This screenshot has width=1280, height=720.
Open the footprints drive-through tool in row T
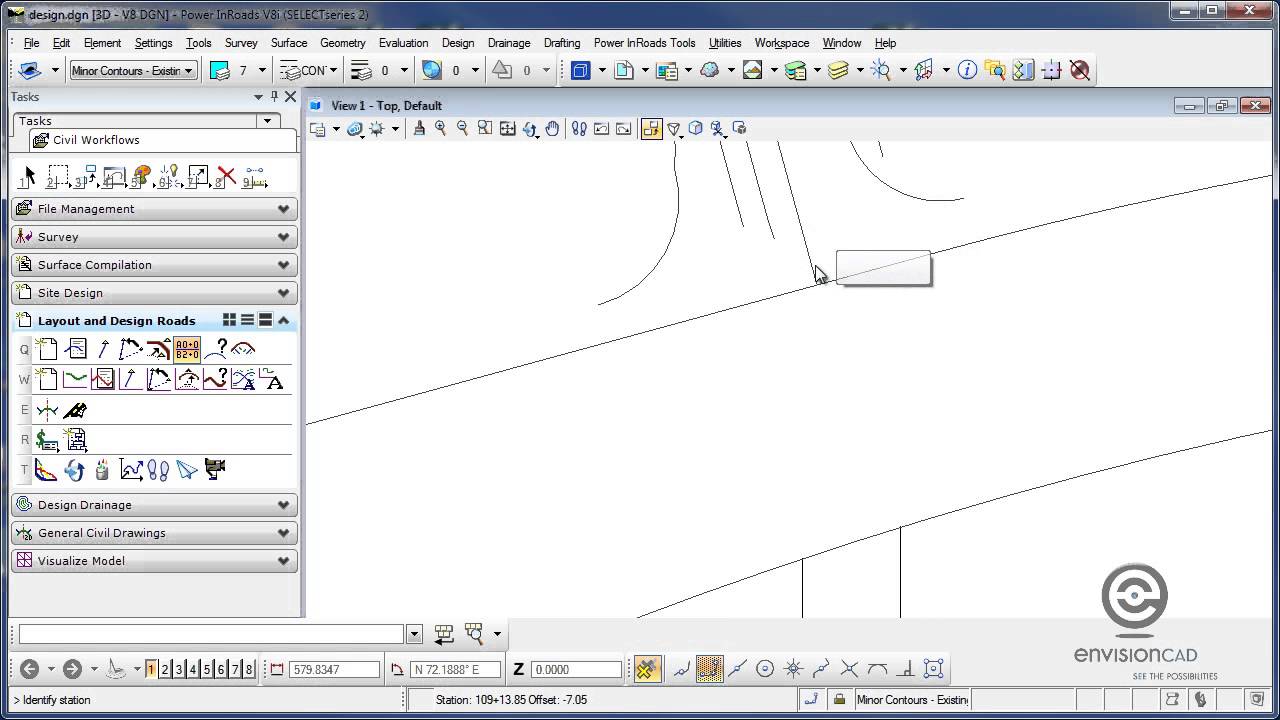[x=158, y=469]
